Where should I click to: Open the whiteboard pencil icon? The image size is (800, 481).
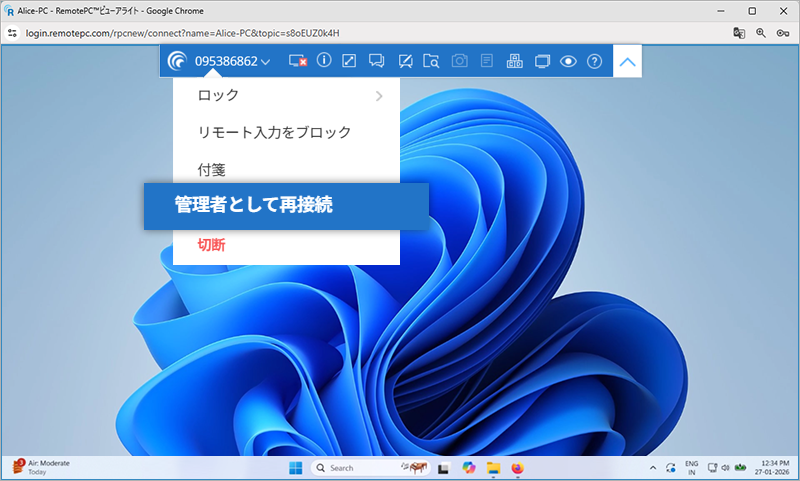[405, 61]
